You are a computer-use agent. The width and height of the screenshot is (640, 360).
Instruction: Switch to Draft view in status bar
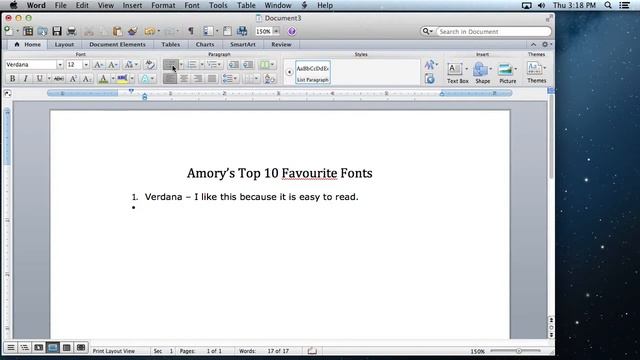coord(11,347)
